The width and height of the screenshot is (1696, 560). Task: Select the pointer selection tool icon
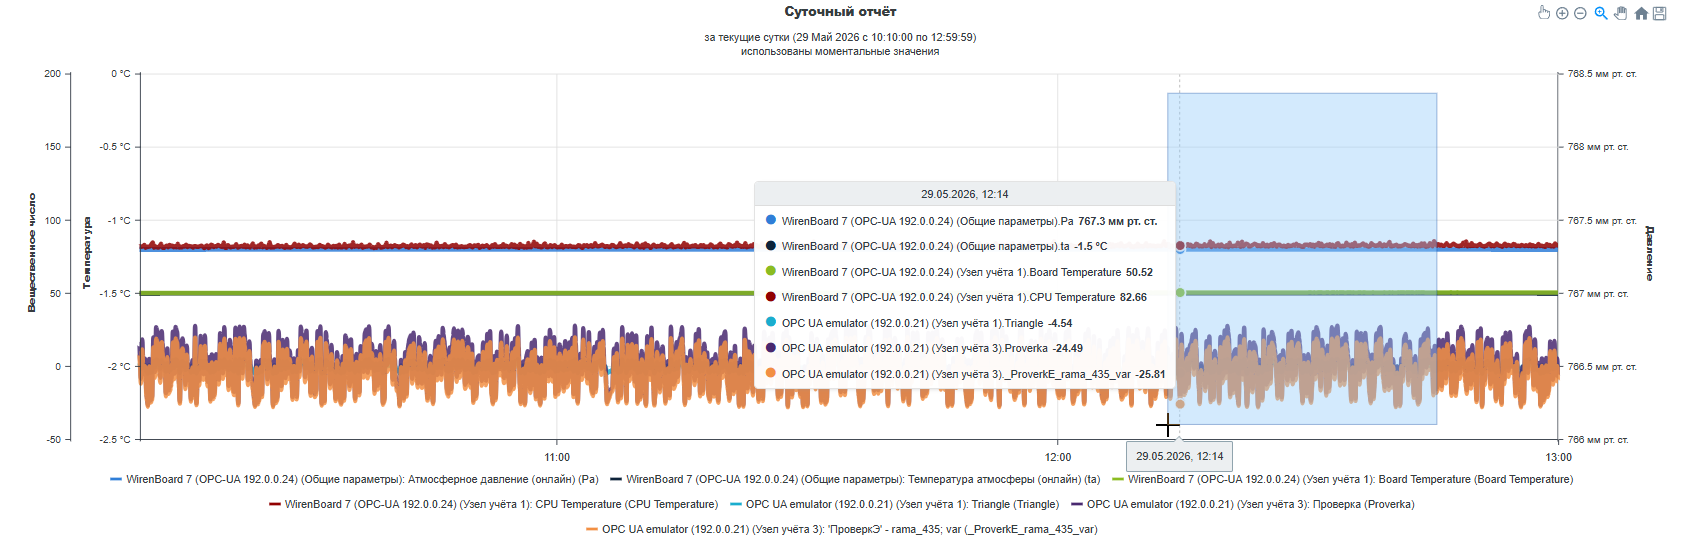pos(1543,13)
